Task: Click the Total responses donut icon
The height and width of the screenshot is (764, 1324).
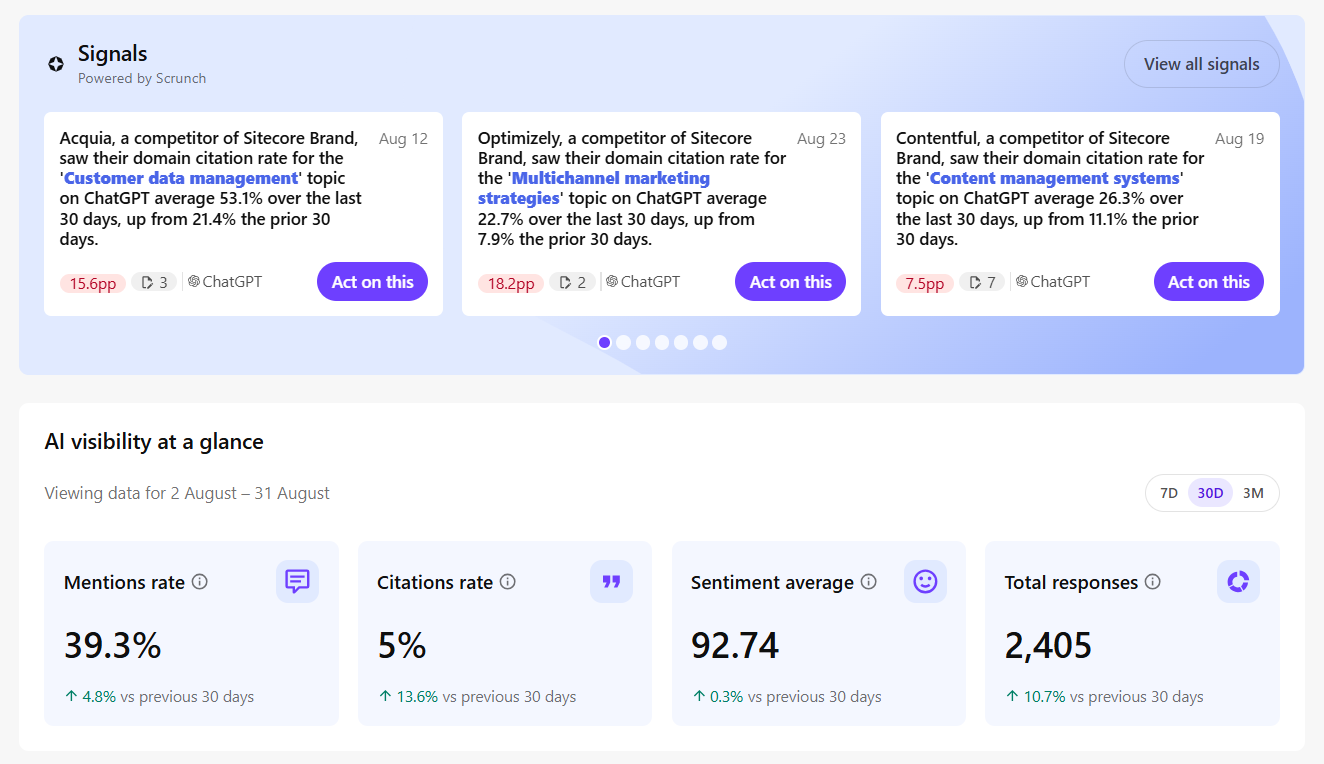Action: (x=1238, y=581)
